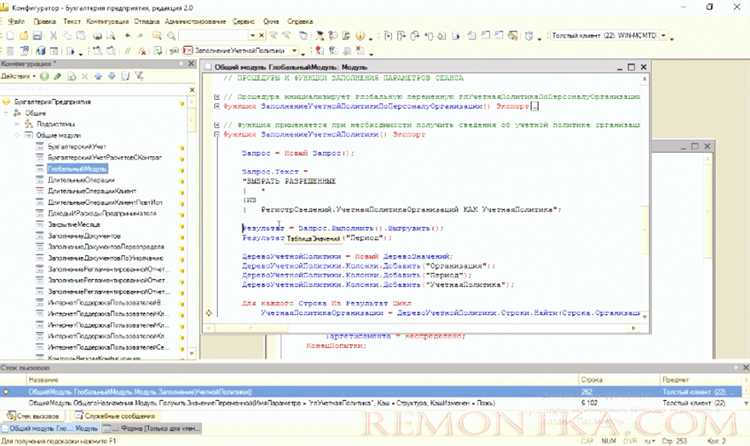This screenshot has height=446, width=750.
Task: Activate the Общий модуль window tab in taskbar
Action: (x=50, y=429)
